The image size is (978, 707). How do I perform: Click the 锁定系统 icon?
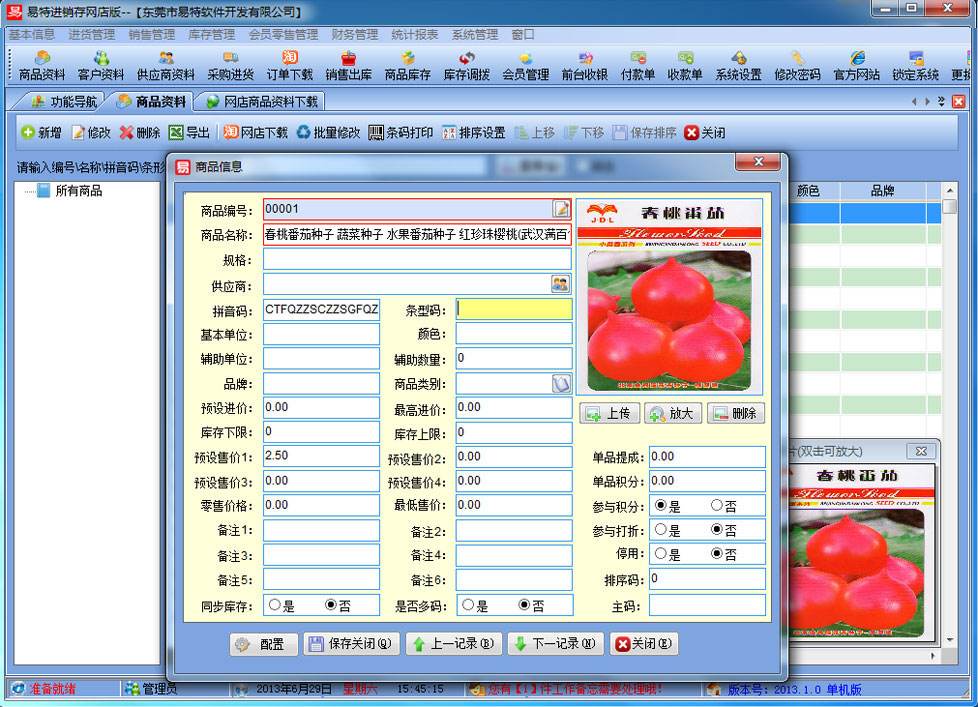point(915,64)
